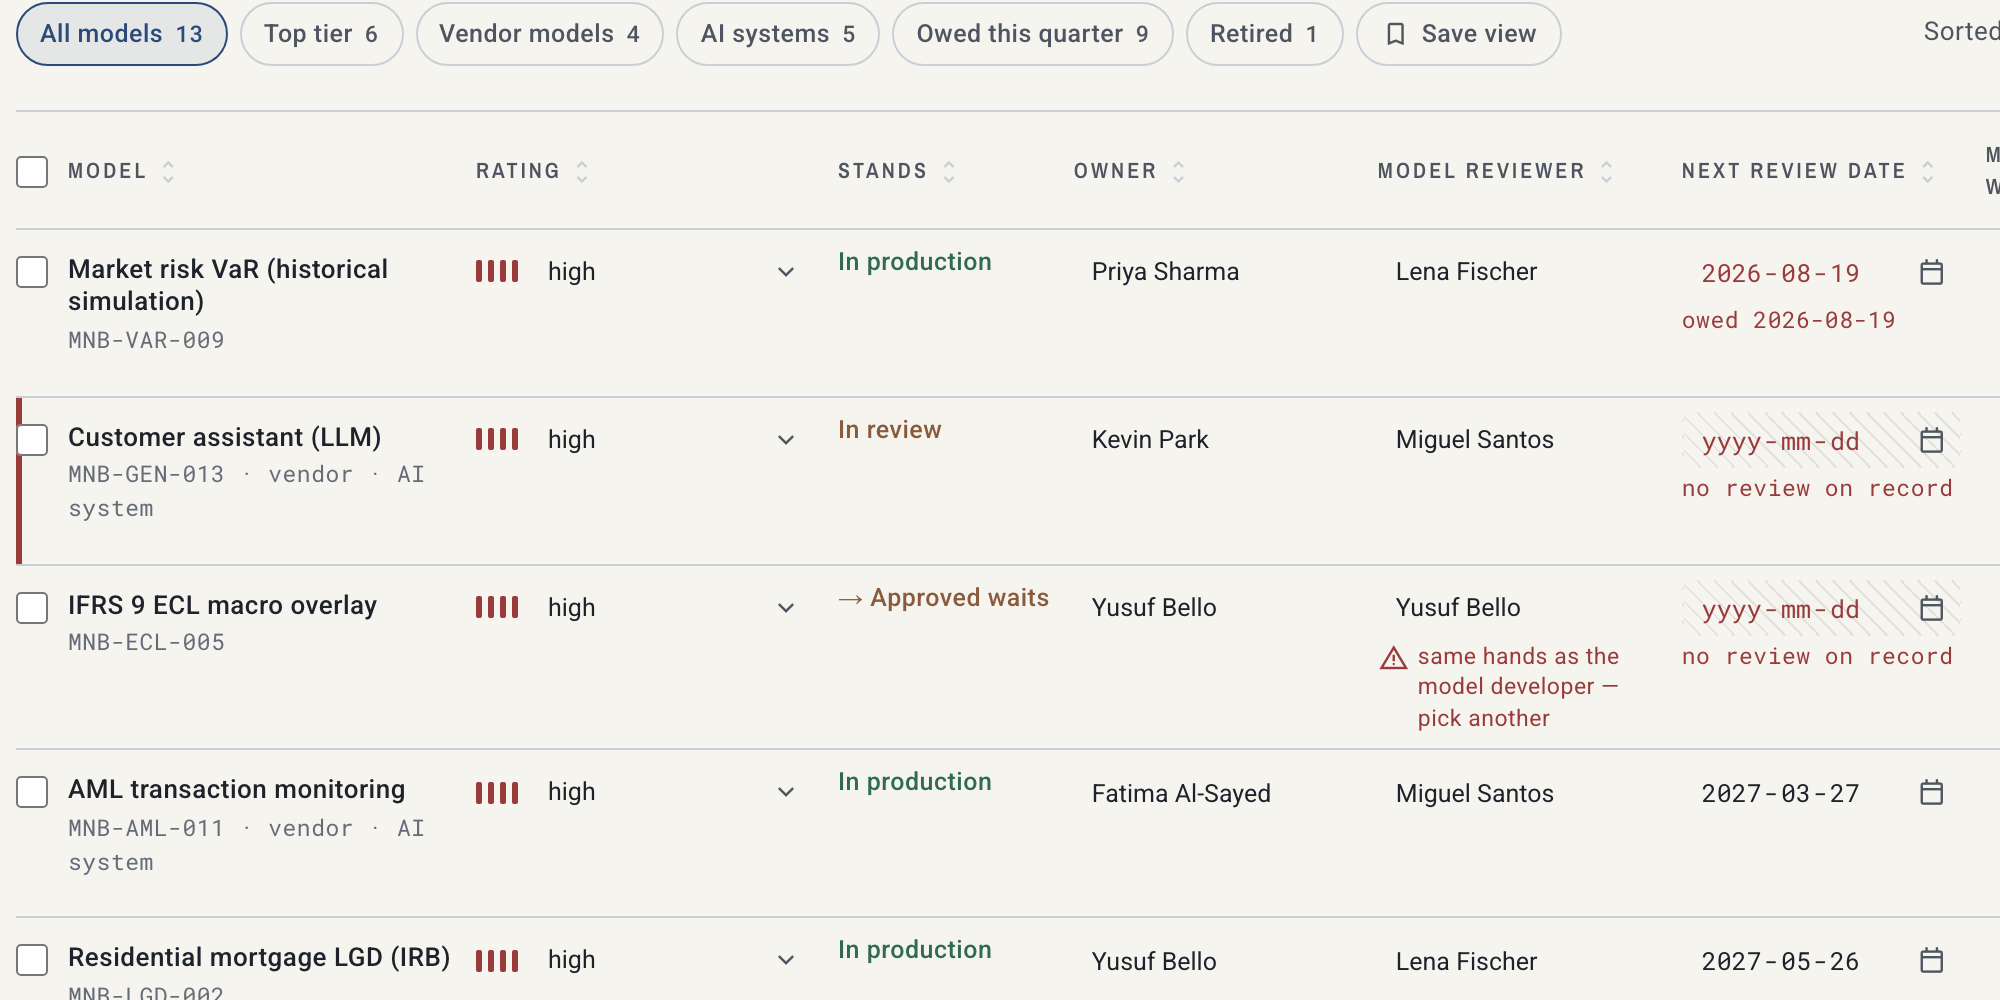Click In review status for Customer assistant
This screenshot has height=1000, width=2000.
pyautogui.click(x=890, y=430)
